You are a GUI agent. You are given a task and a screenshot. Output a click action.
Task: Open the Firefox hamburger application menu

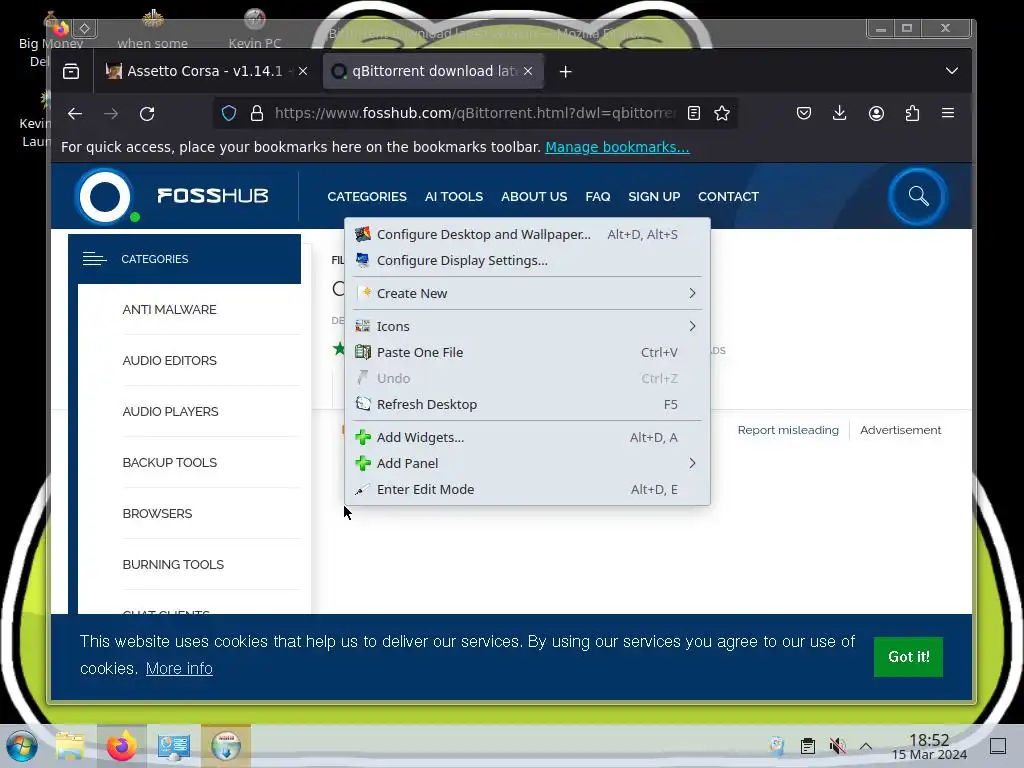pos(948,113)
